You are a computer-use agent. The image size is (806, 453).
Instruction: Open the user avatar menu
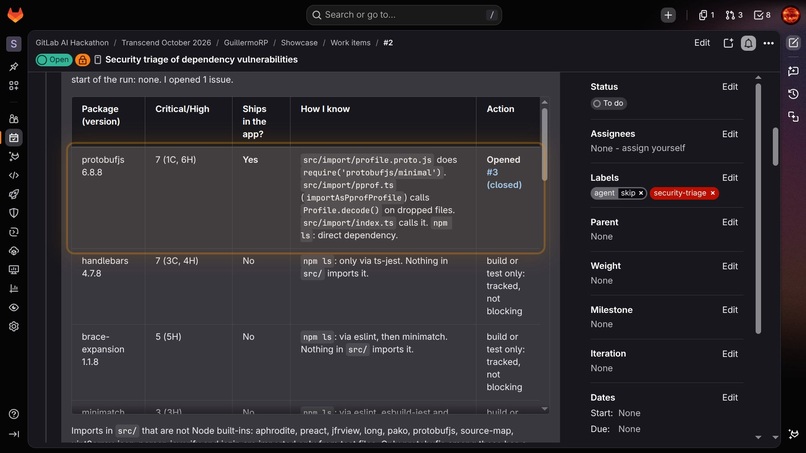tap(791, 15)
